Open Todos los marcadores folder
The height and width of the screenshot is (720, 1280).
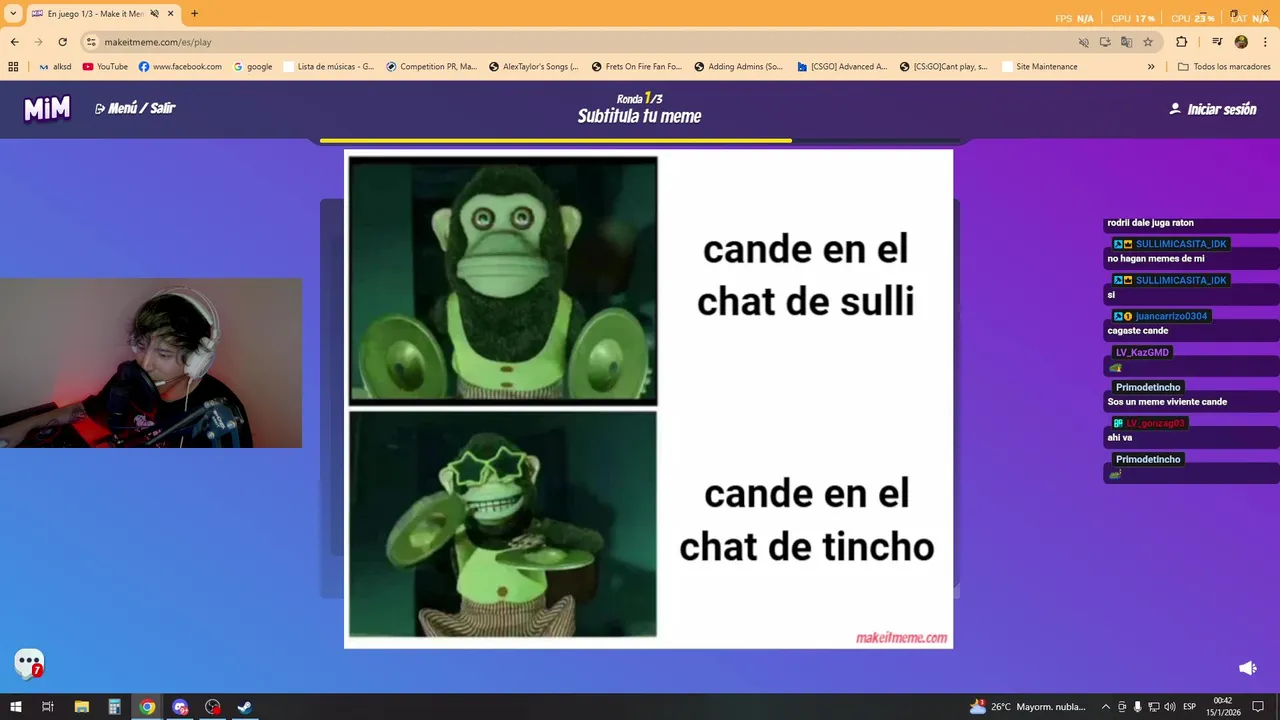(1224, 67)
